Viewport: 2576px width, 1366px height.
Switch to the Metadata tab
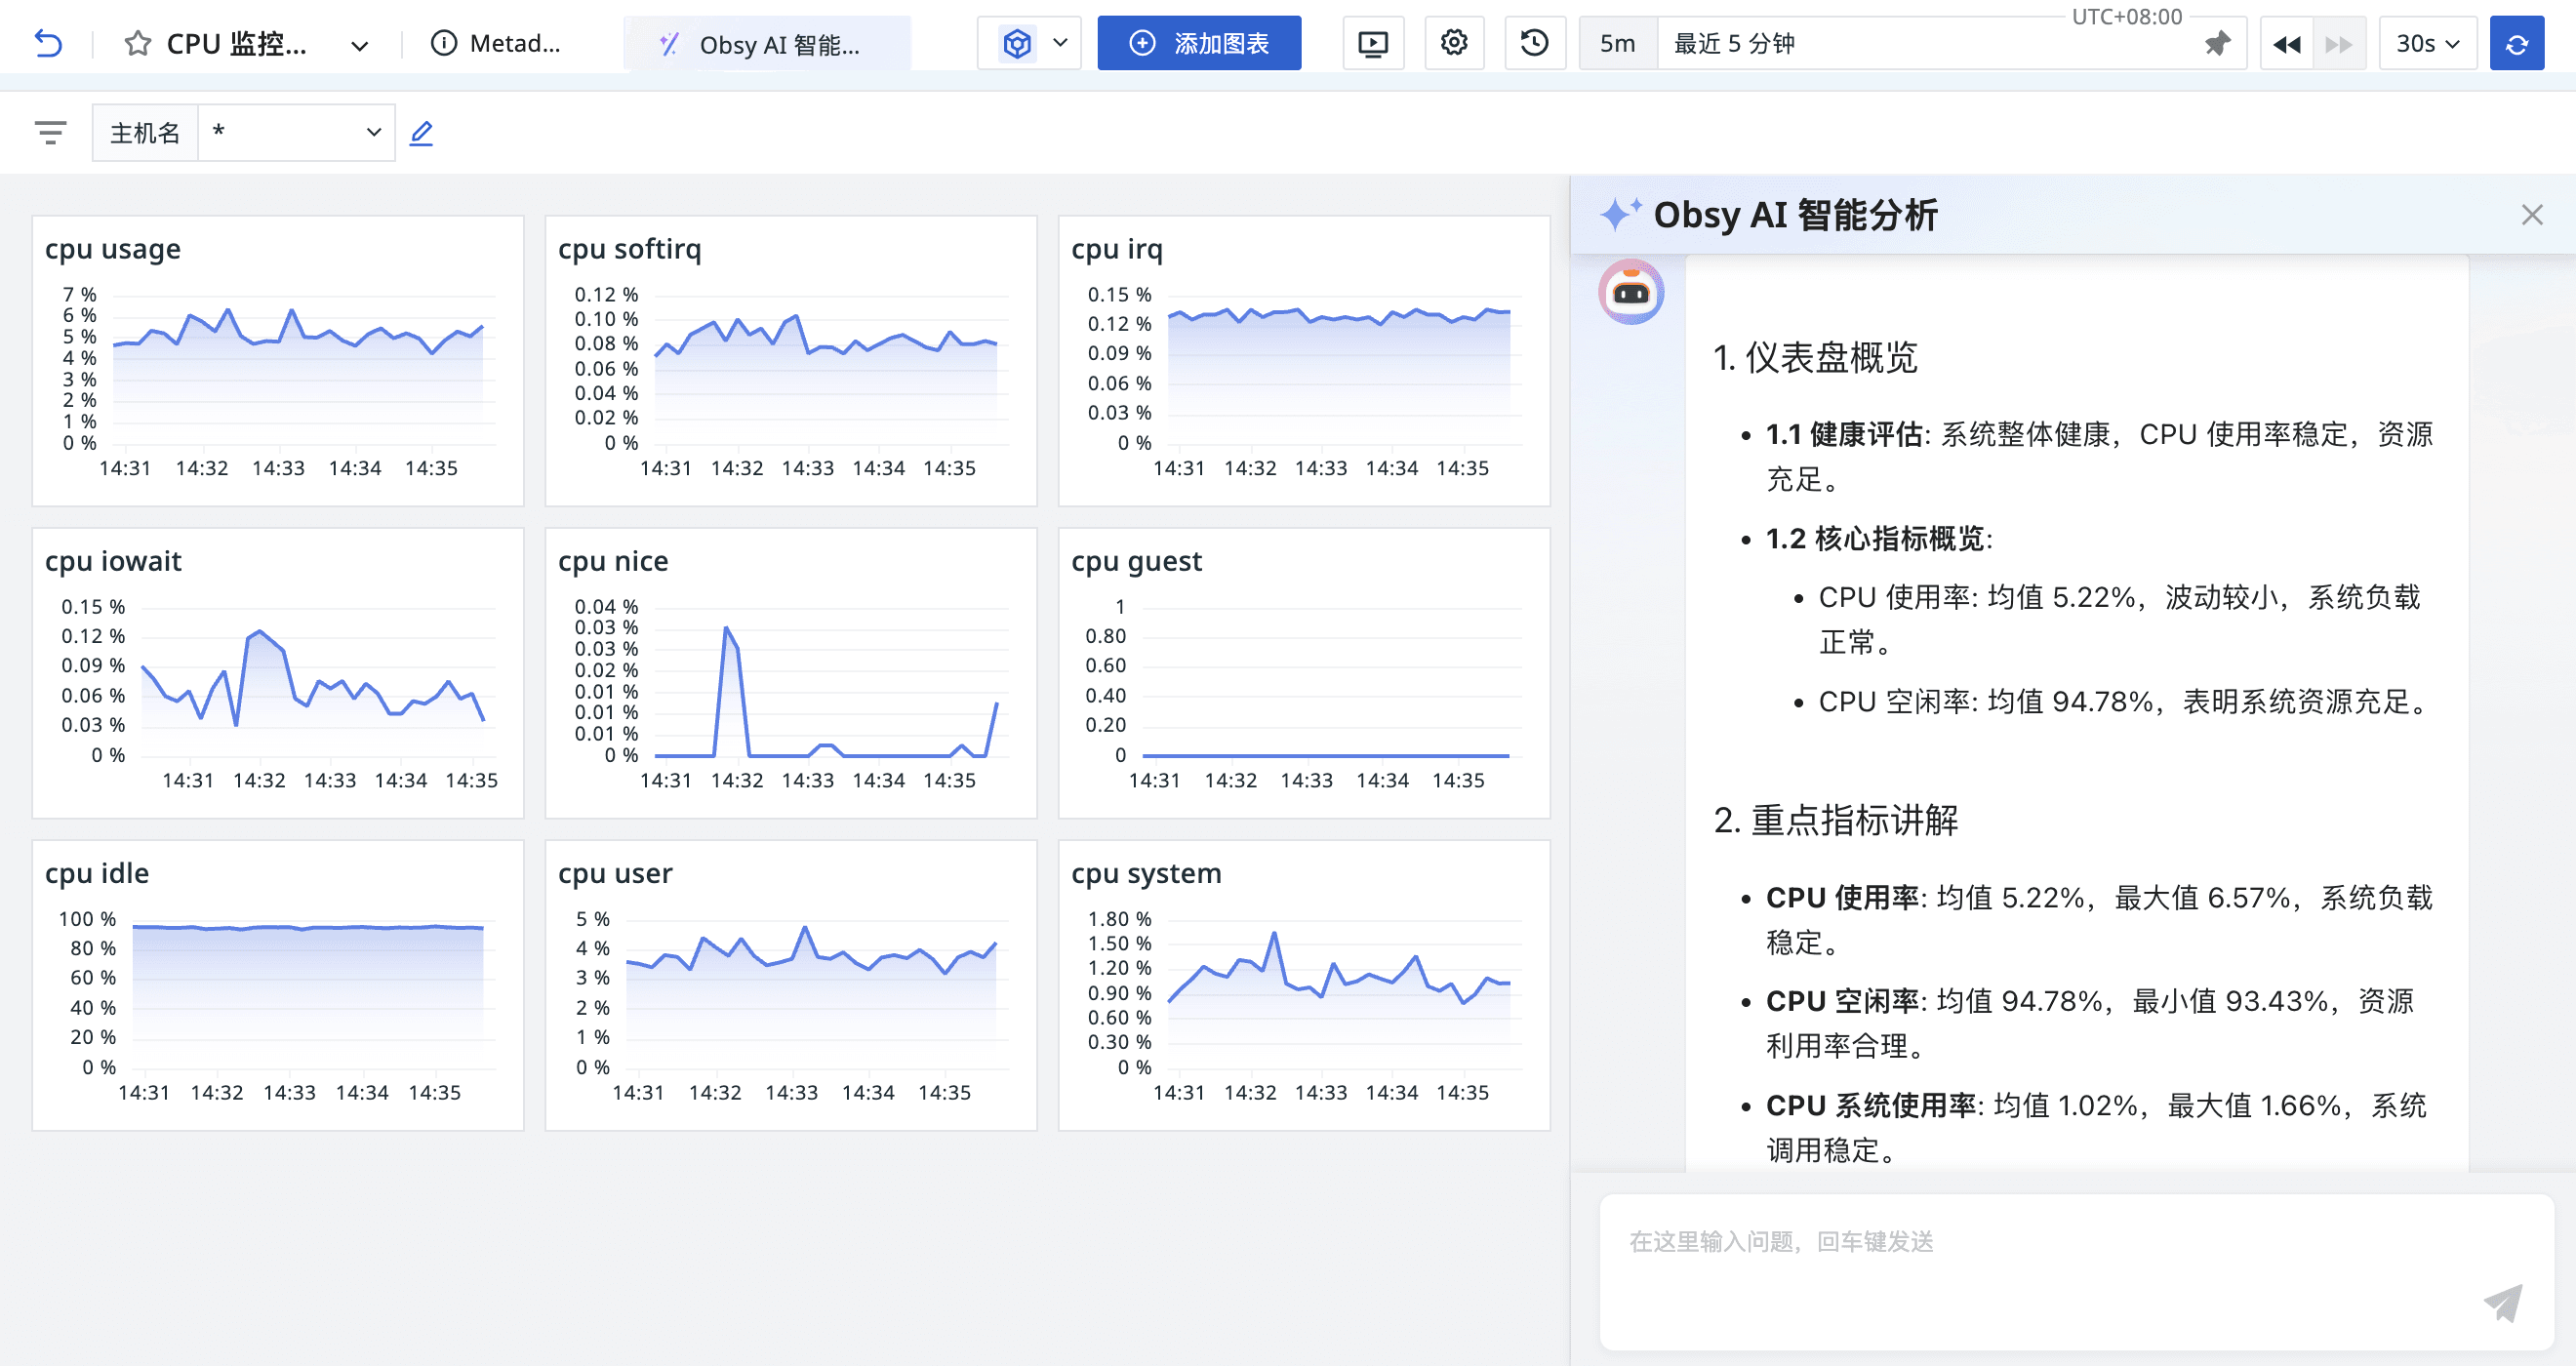[x=497, y=43]
